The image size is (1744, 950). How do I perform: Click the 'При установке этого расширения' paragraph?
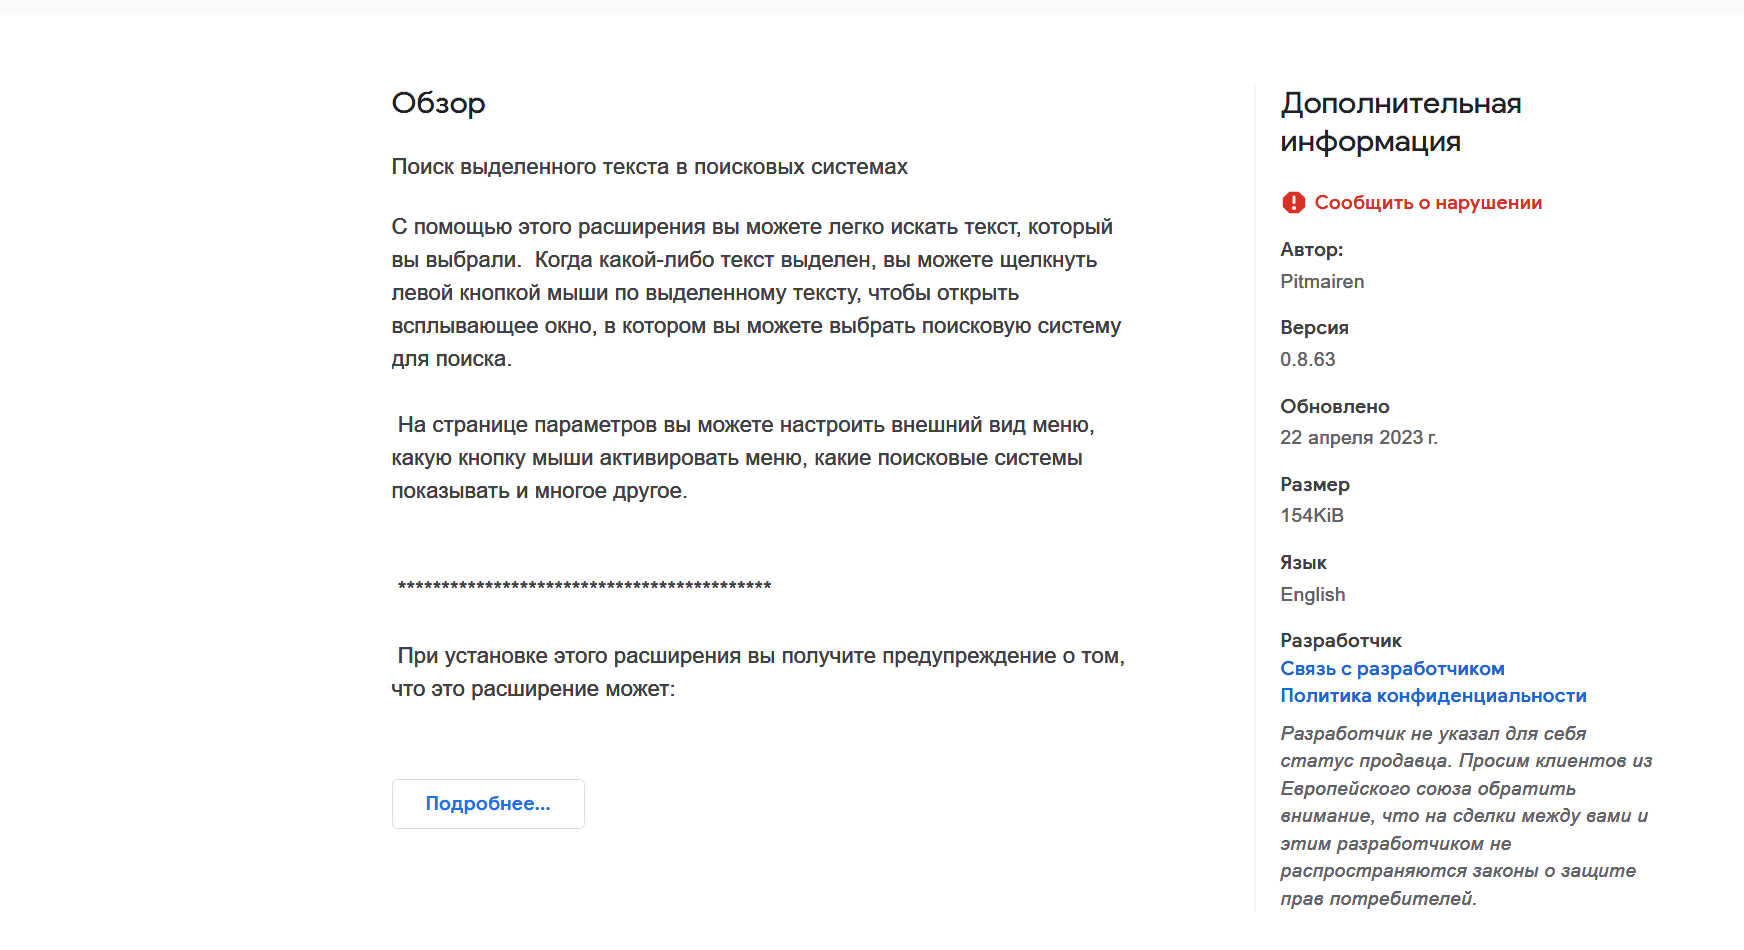pos(758,672)
